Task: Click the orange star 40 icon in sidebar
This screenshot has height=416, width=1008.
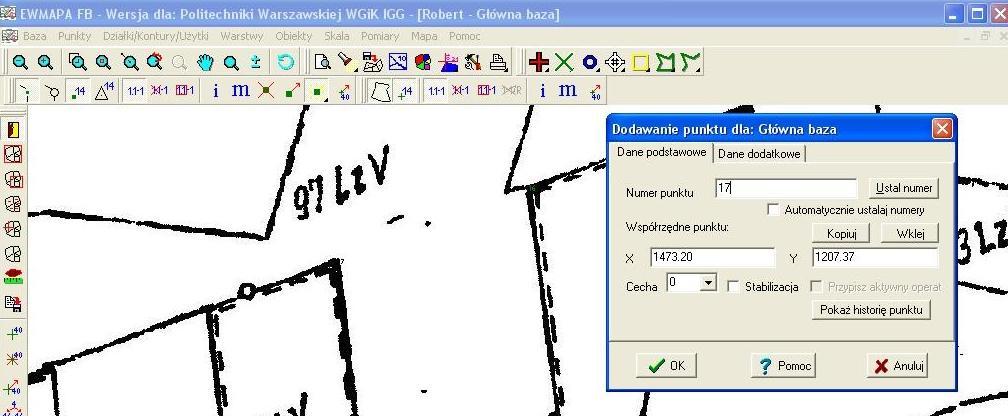Action: [x=13, y=359]
